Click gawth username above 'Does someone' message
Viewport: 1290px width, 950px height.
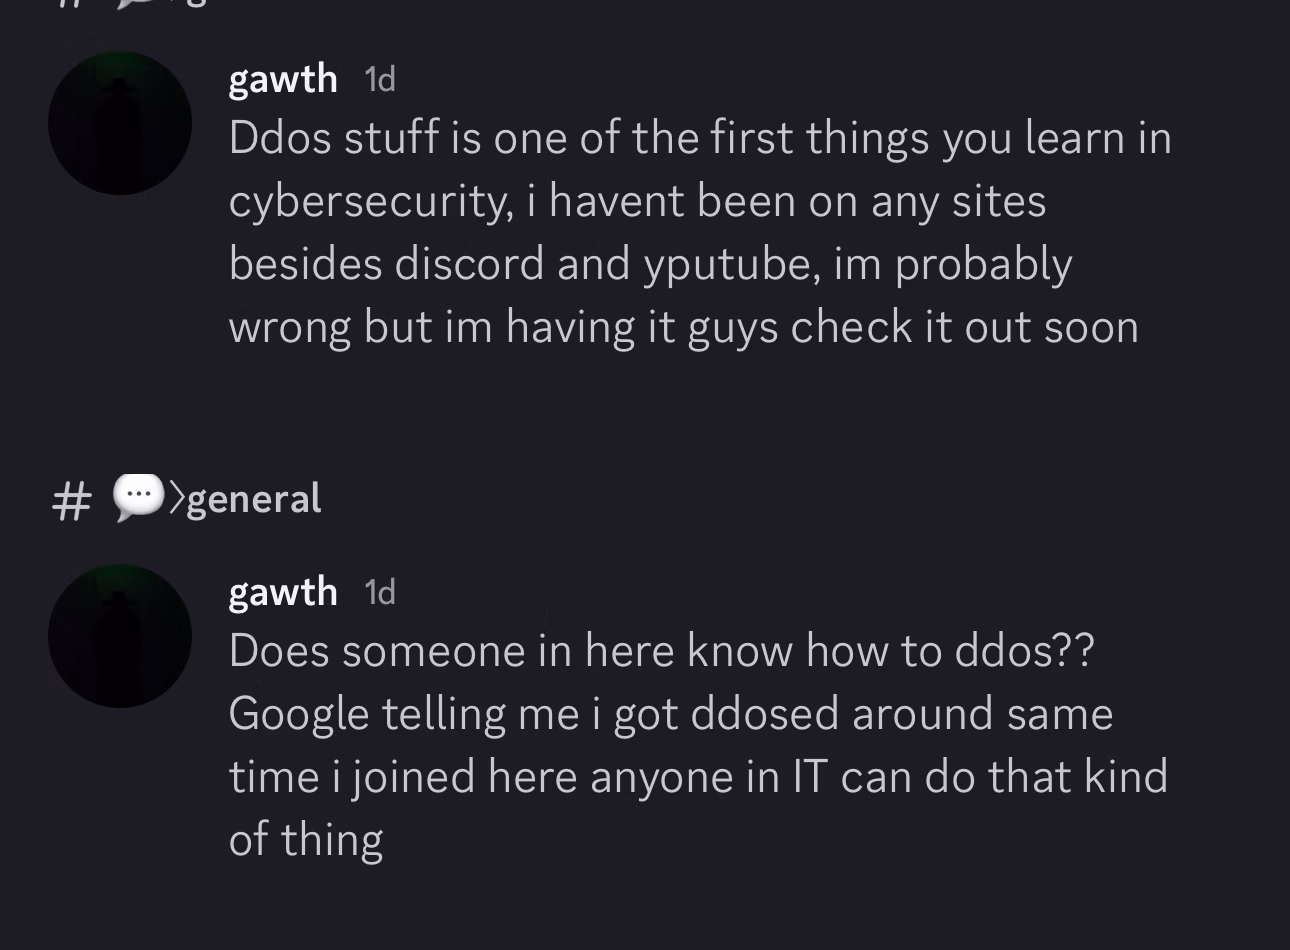point(283,592)
